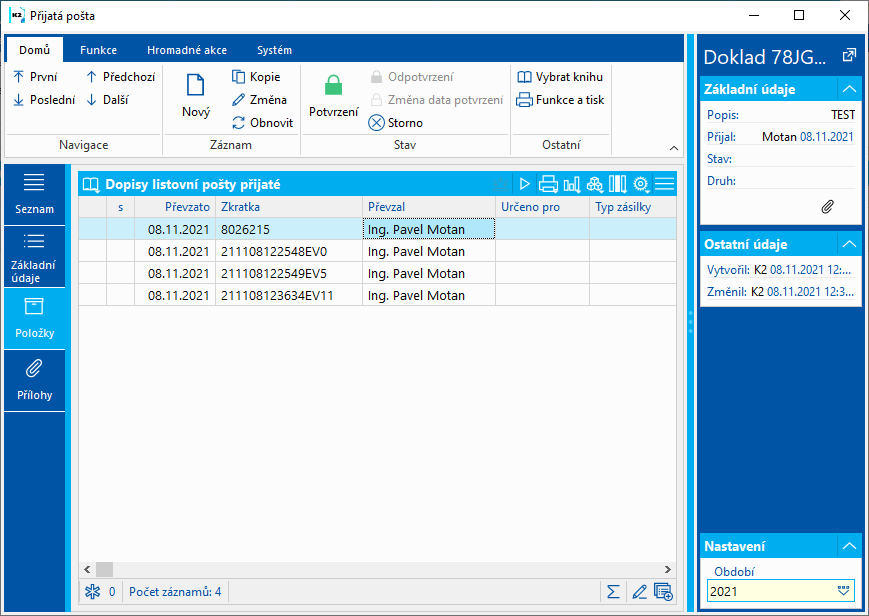This screenshot has width=869, height=616.
Task: Open print options in list toolbar
Action: 548,184
